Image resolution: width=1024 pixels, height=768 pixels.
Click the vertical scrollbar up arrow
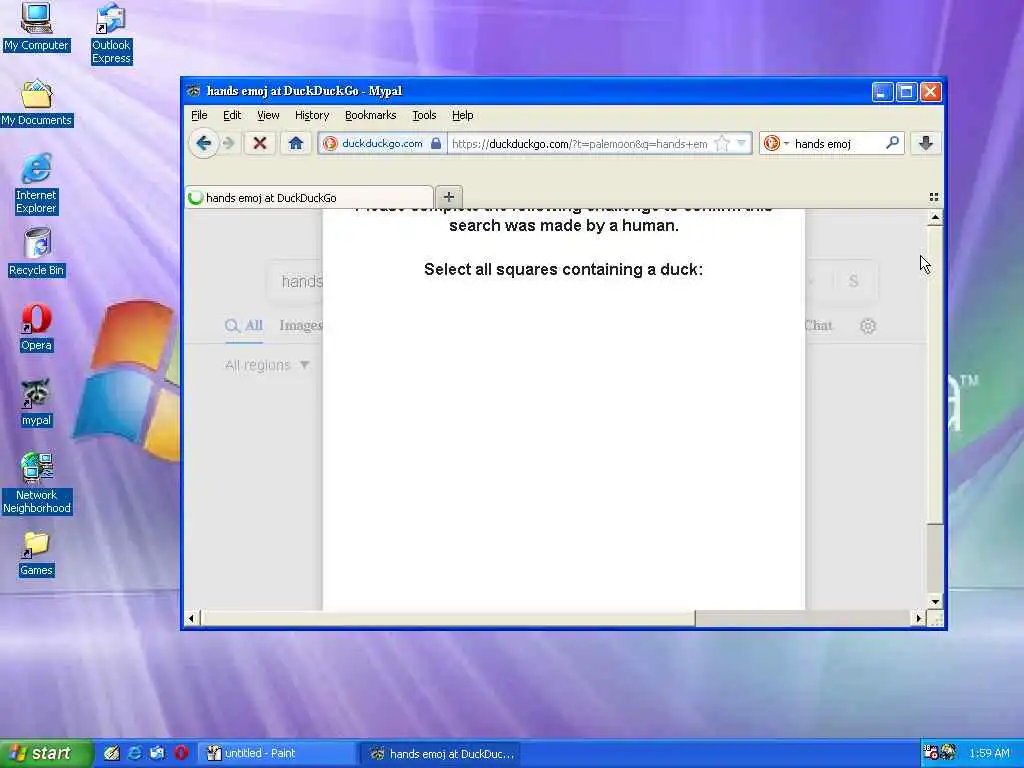click(x=935, y=217)
